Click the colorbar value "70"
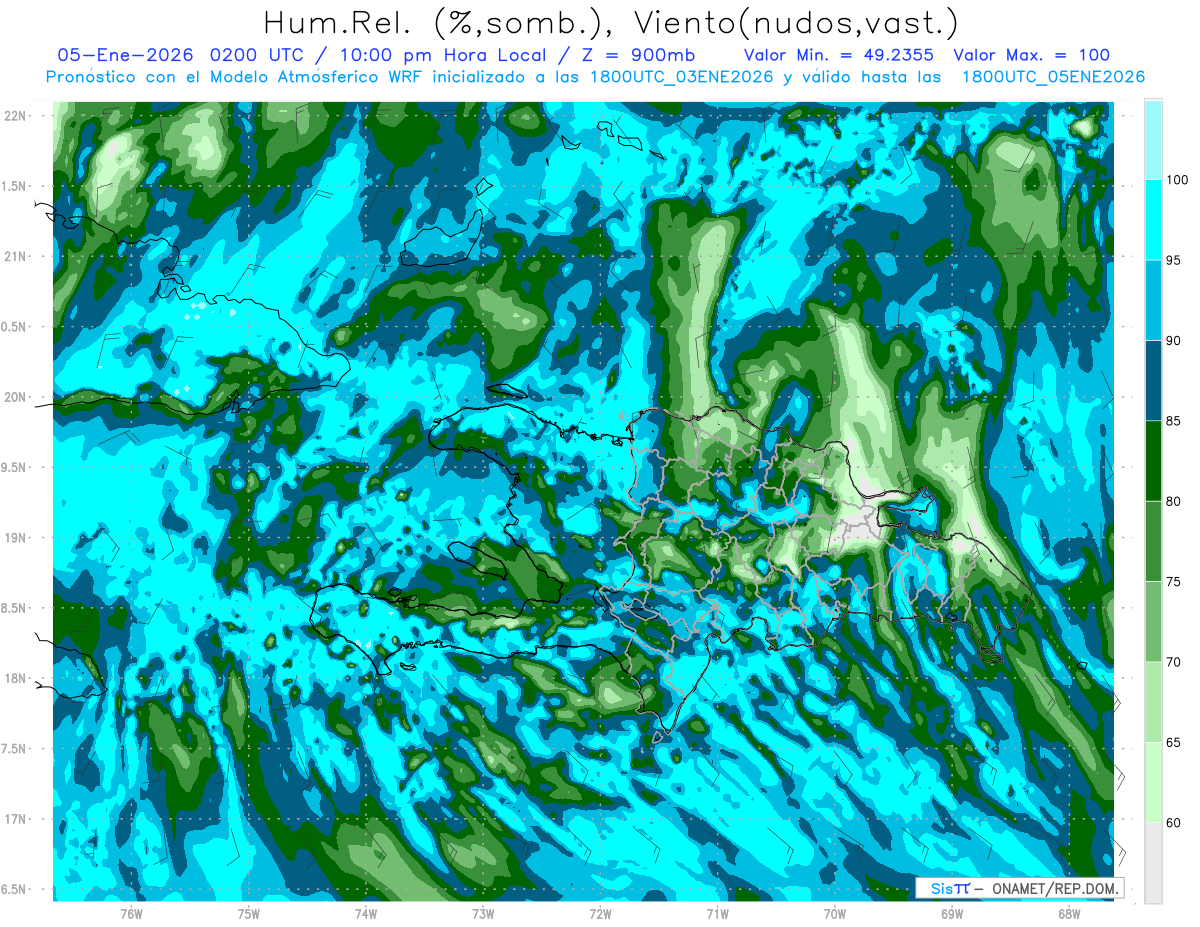1200x927 pixels. tap(1174, 662)
